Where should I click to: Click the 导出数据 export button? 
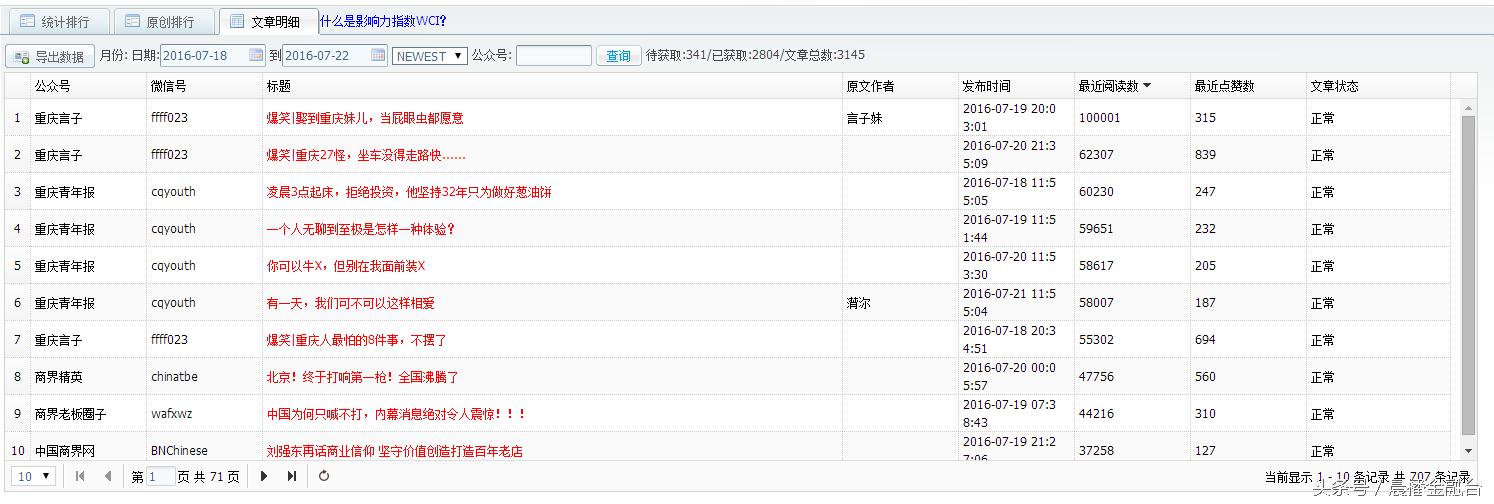point(50,56)
